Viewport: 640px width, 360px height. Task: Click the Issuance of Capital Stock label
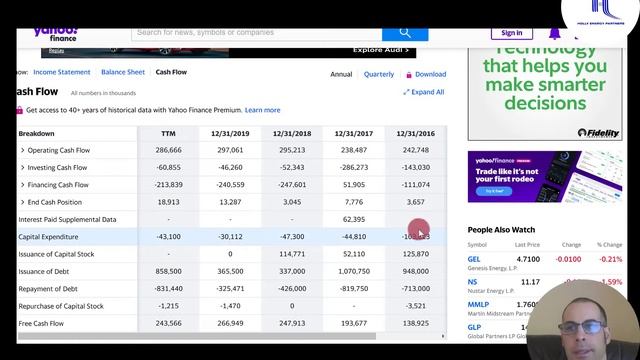[x=56, y=254]
